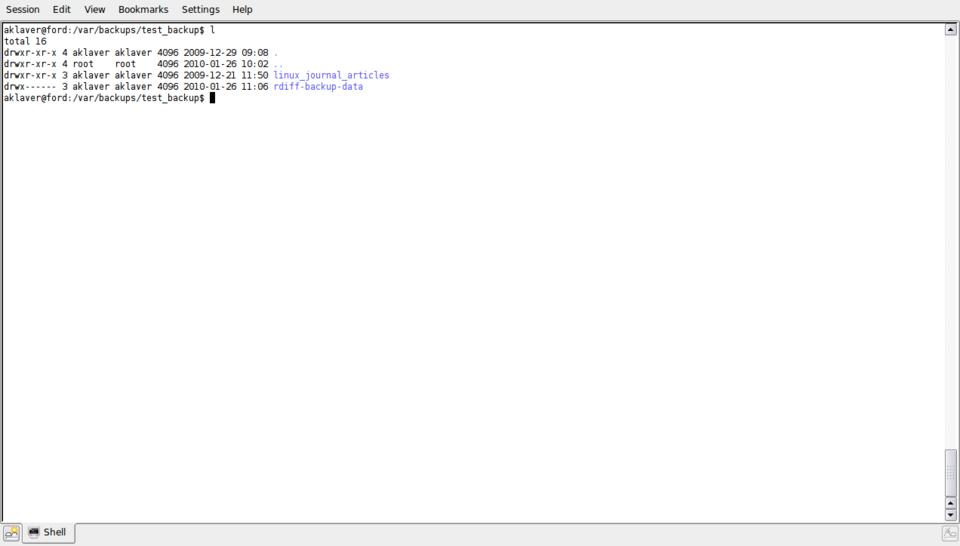Click the new session icon beside Shell tab

[x=12, y=533]
